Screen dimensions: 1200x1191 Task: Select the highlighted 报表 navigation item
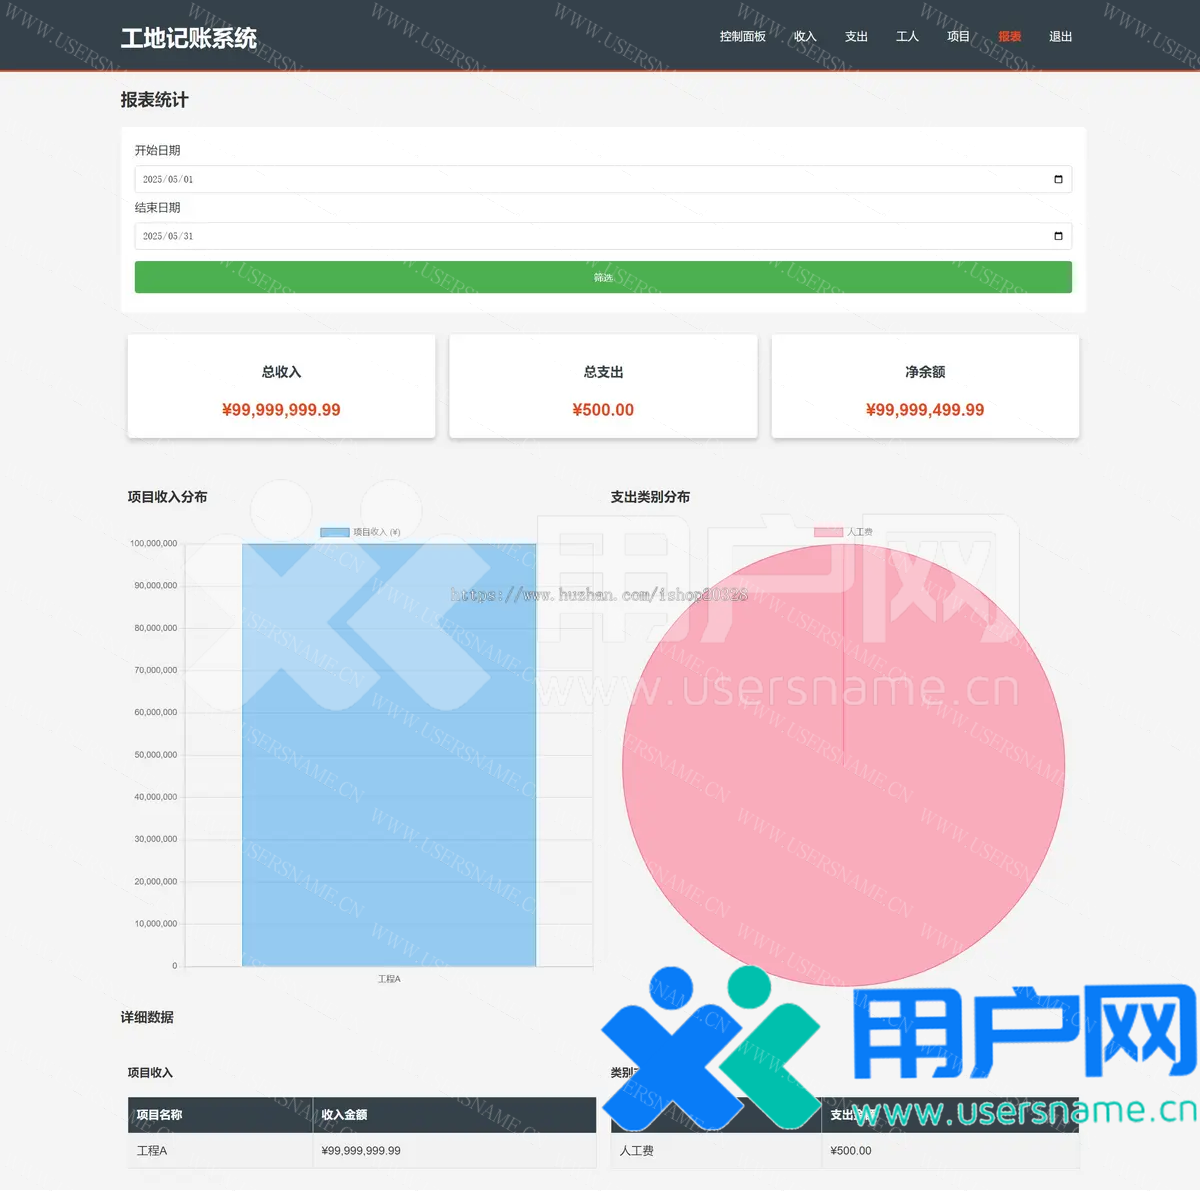pos(1009,37)
